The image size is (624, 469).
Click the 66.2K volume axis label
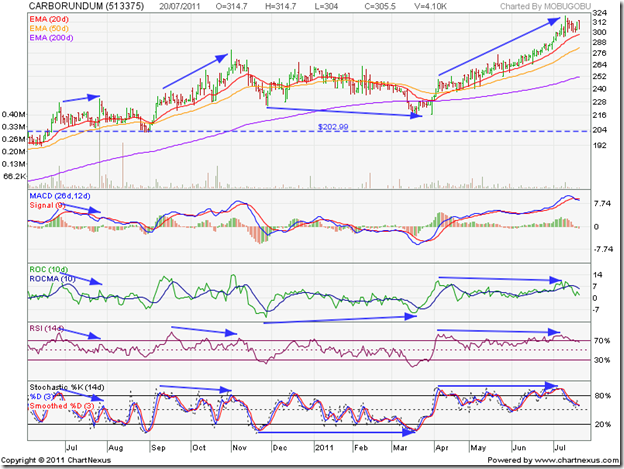15,176
